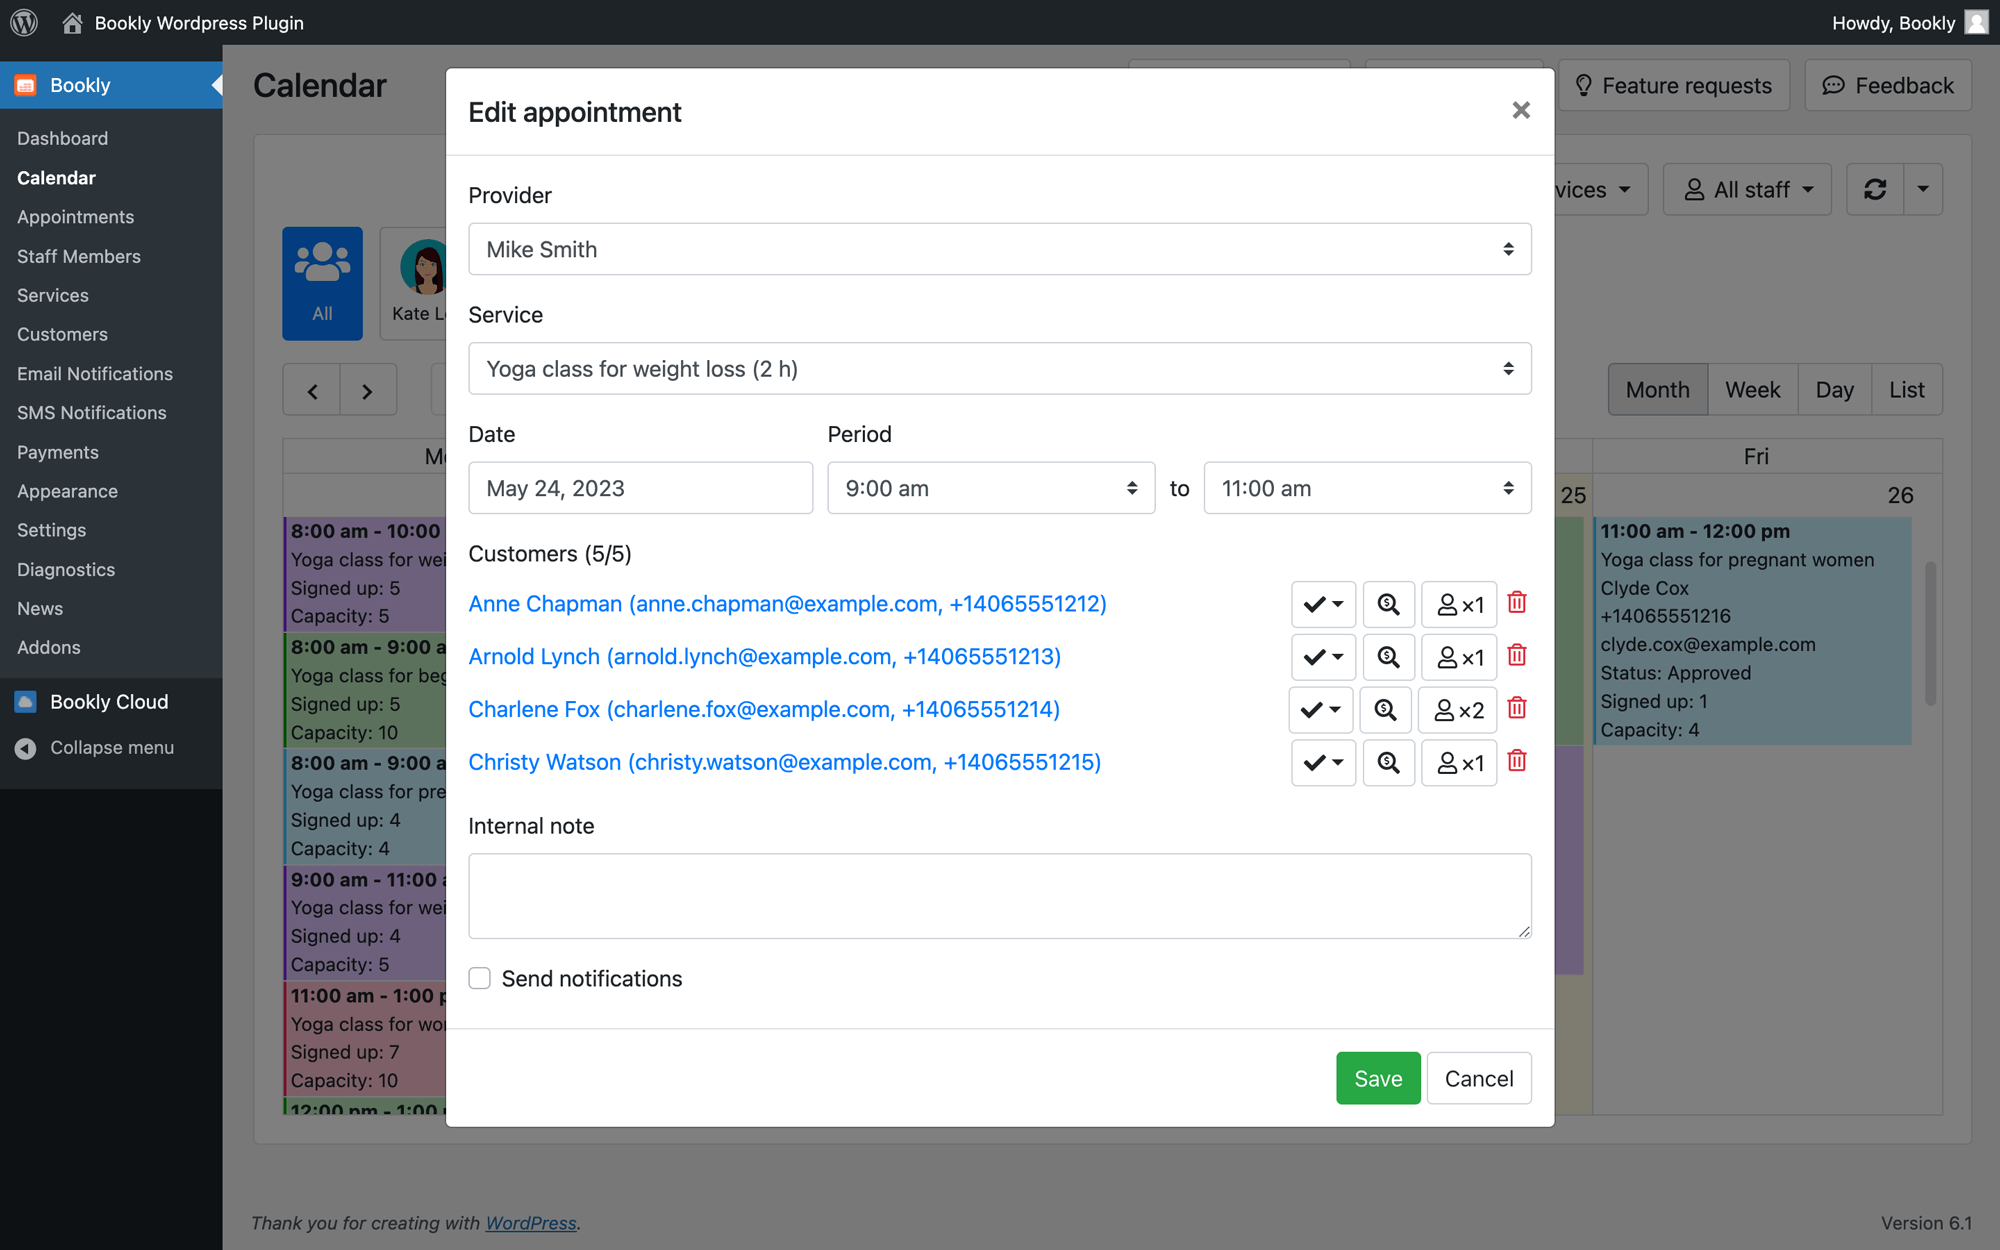The height and width of the screenshot is (1250, 2000).
Task: Click the Cancel button in dialog
Action: click(1479, 1078)
